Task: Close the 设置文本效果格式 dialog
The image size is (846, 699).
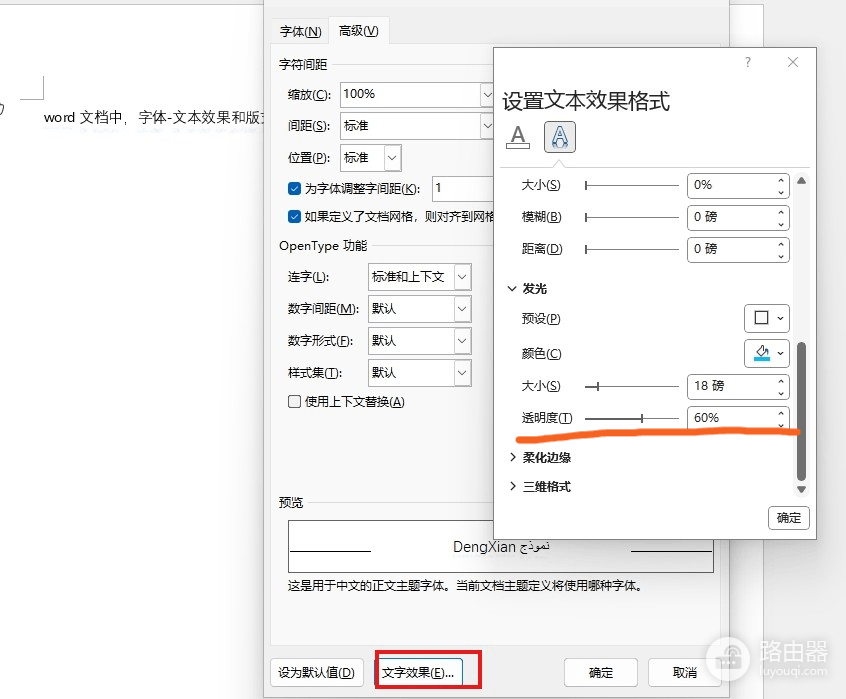Action: [x=793, y=62]
